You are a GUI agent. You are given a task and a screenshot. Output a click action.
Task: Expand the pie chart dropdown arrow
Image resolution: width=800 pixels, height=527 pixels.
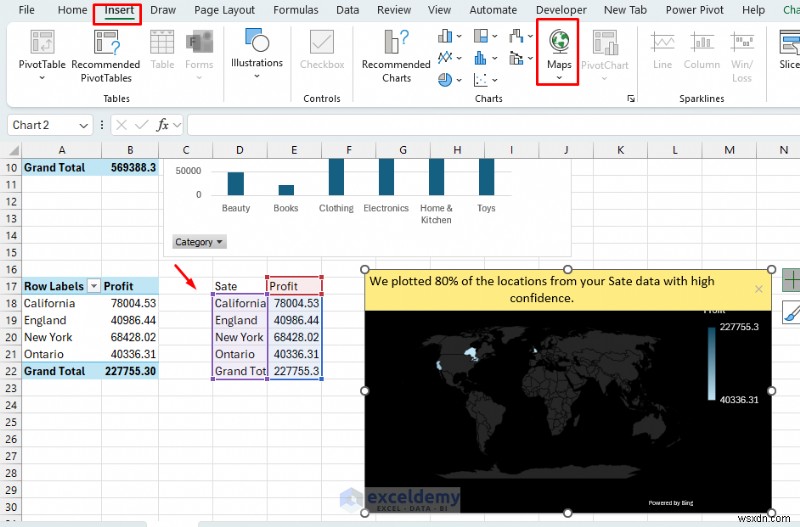[x=459, y=80]
